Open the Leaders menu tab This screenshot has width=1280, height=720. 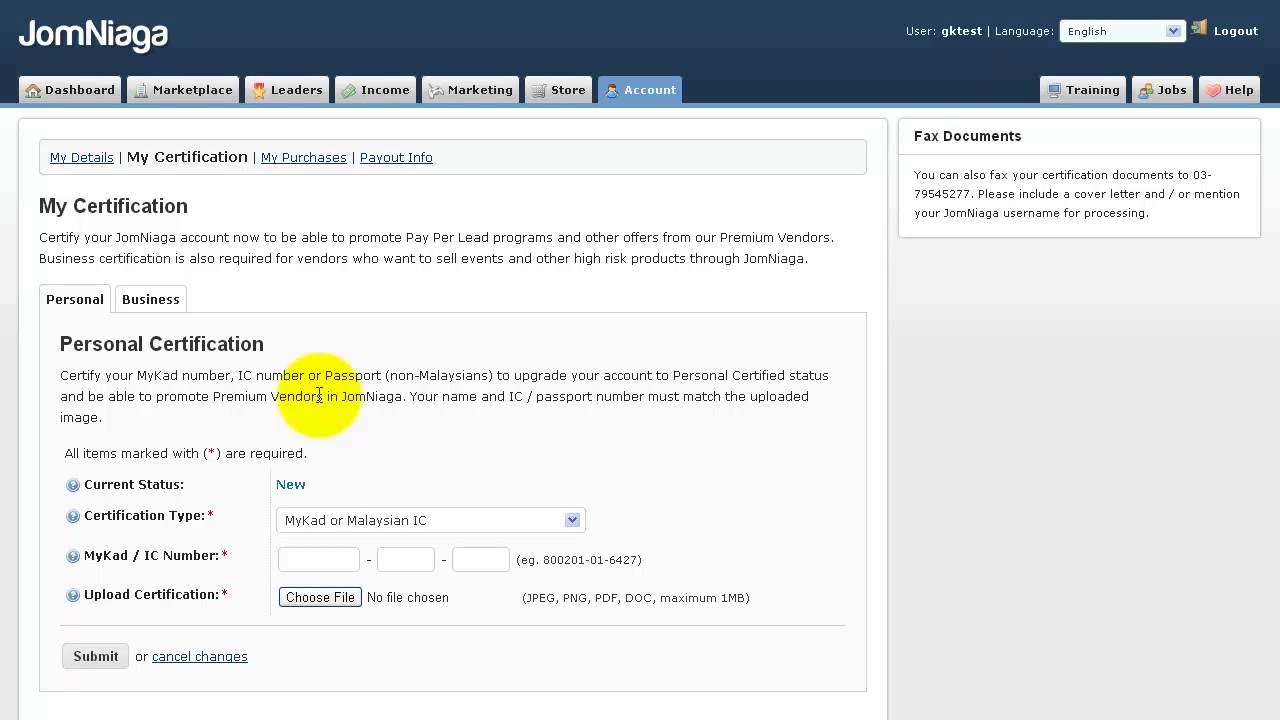tap(287, 90)
